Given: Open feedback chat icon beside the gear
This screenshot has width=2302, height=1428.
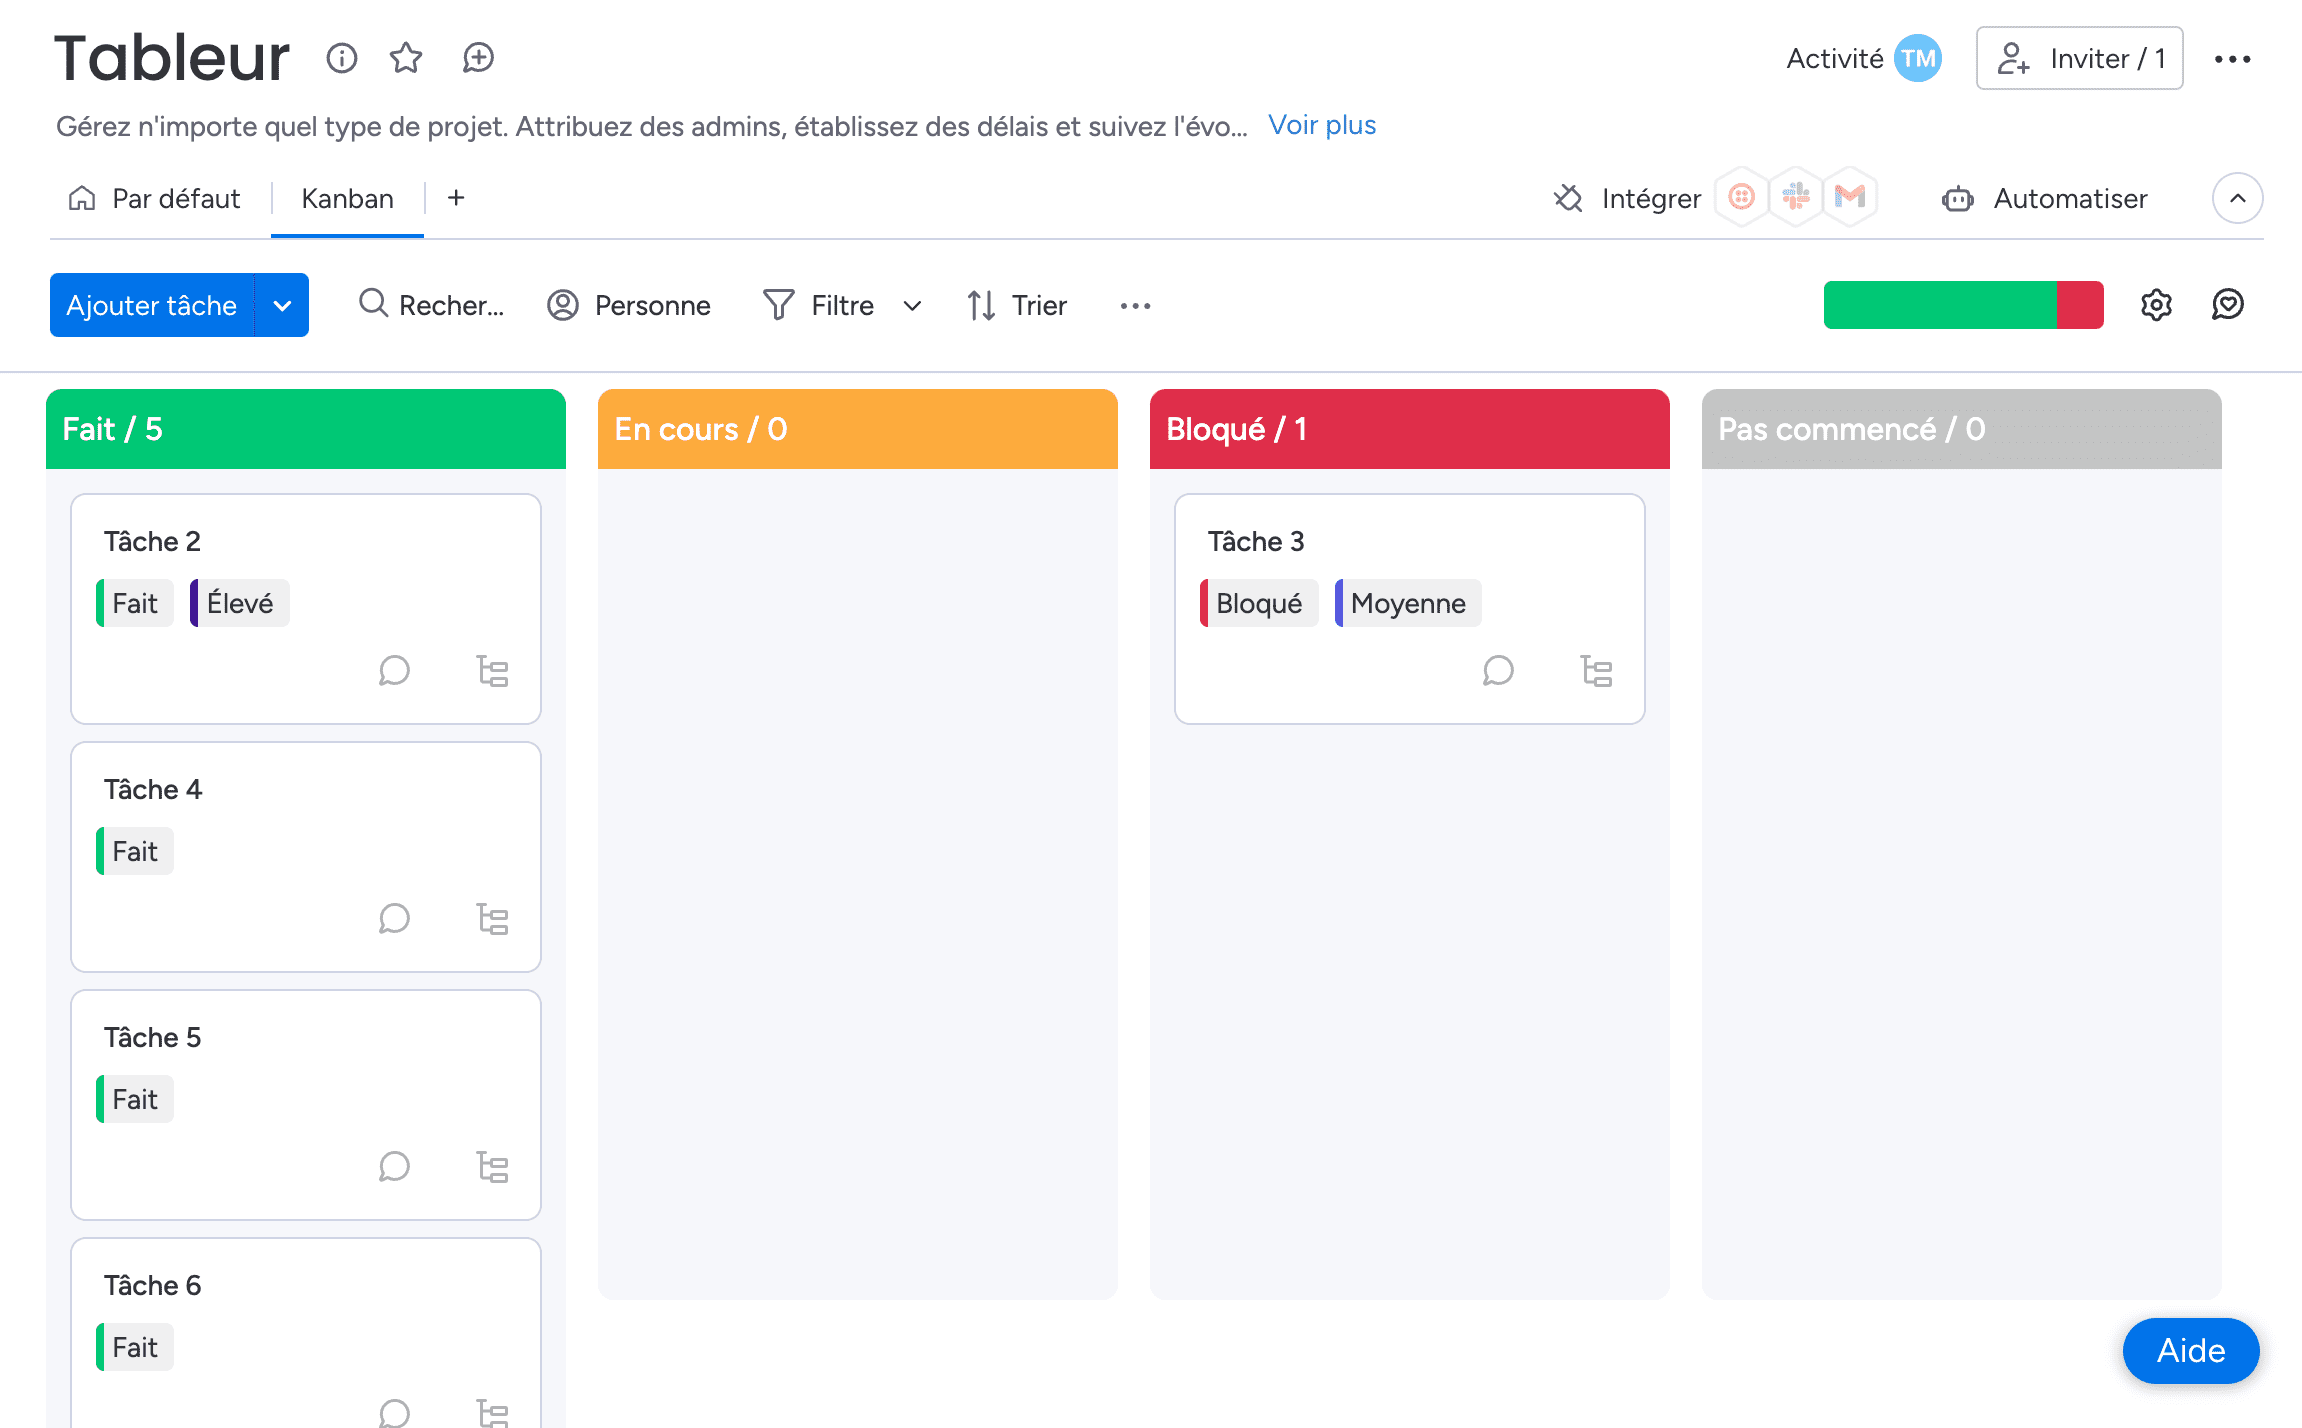Looking at the screenshot, I should 2228,305.
